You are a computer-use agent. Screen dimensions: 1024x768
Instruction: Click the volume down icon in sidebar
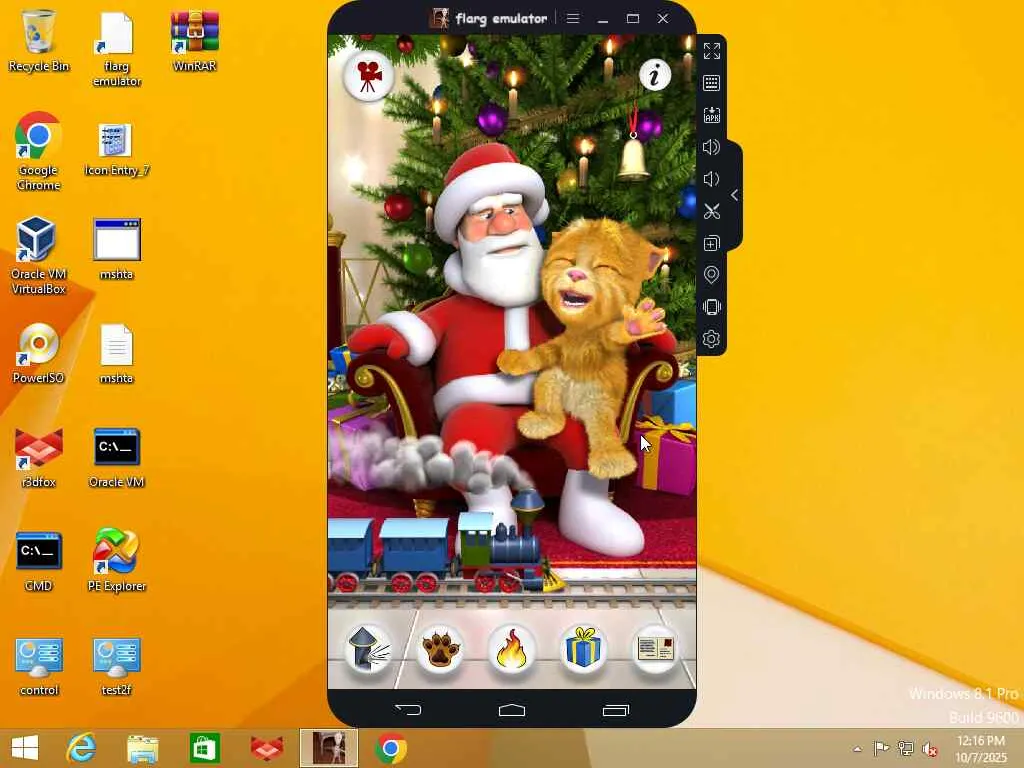[711, 179]
